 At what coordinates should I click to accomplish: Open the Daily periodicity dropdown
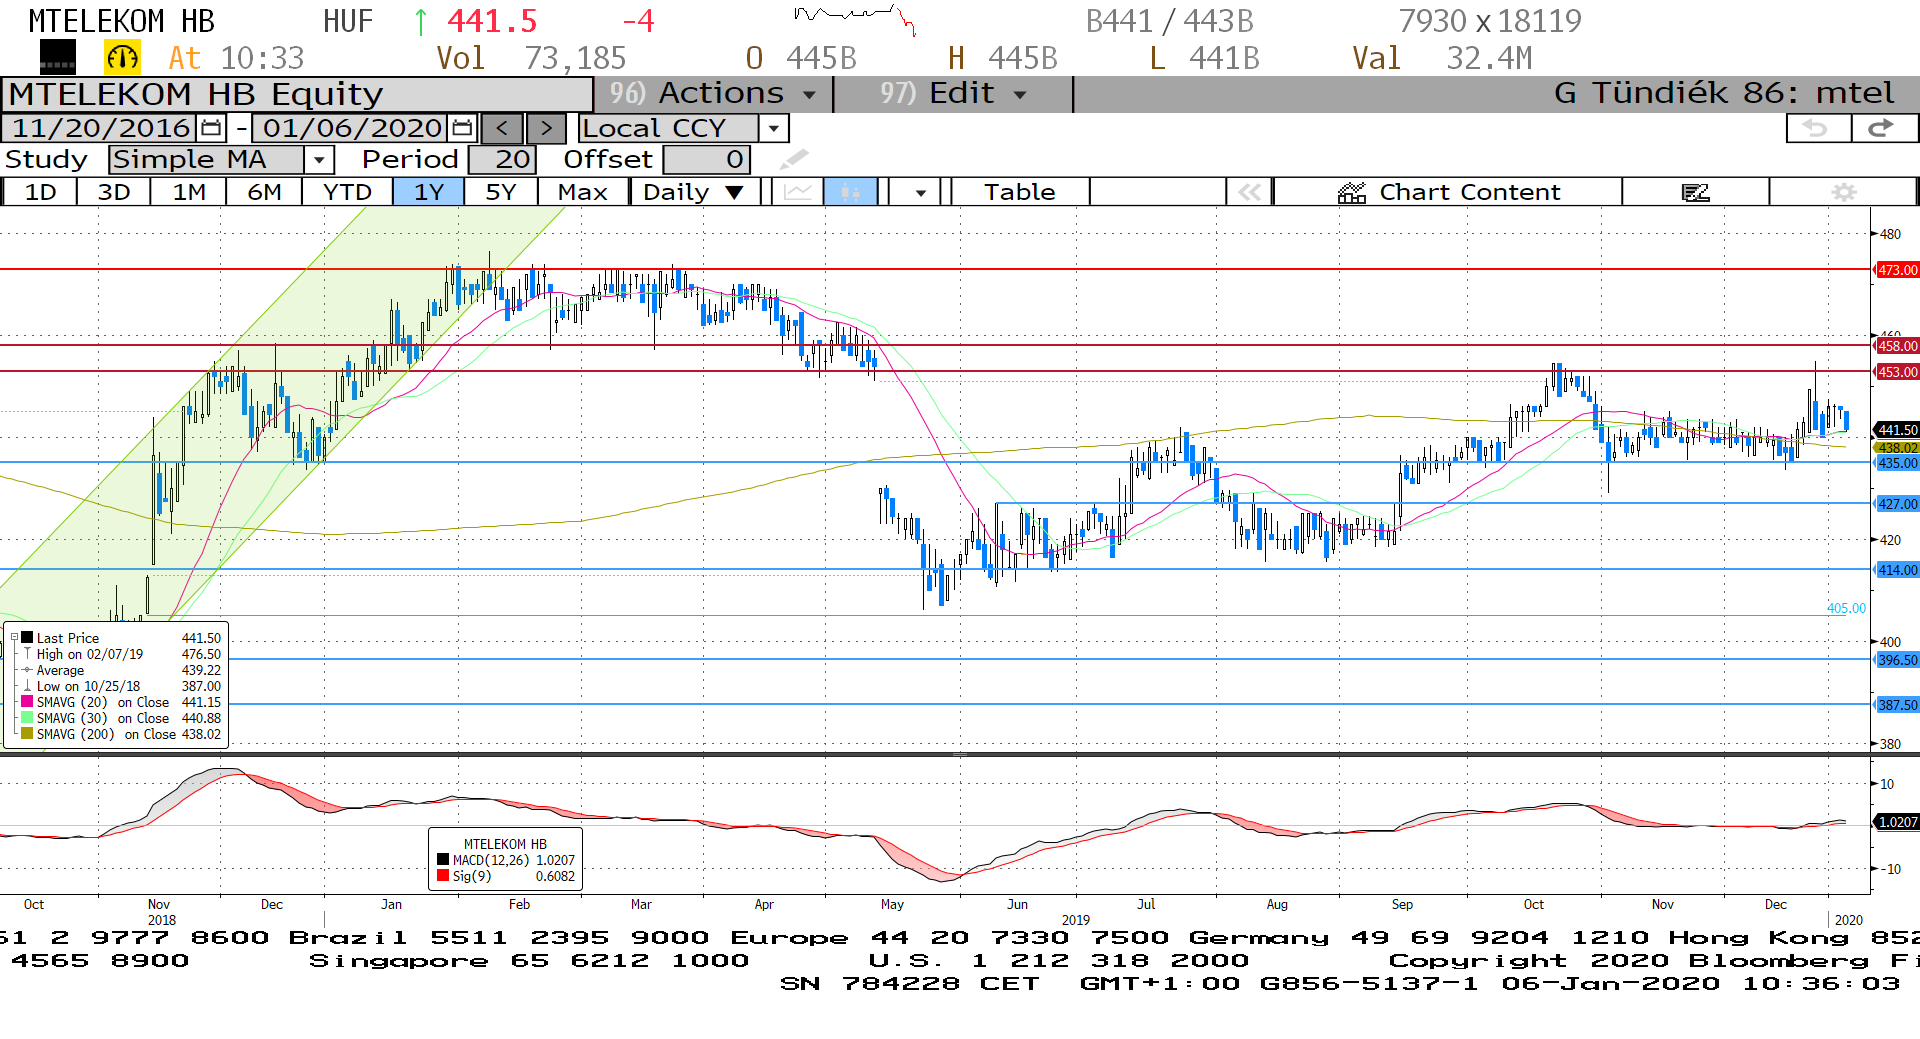[x=734, y=192]
